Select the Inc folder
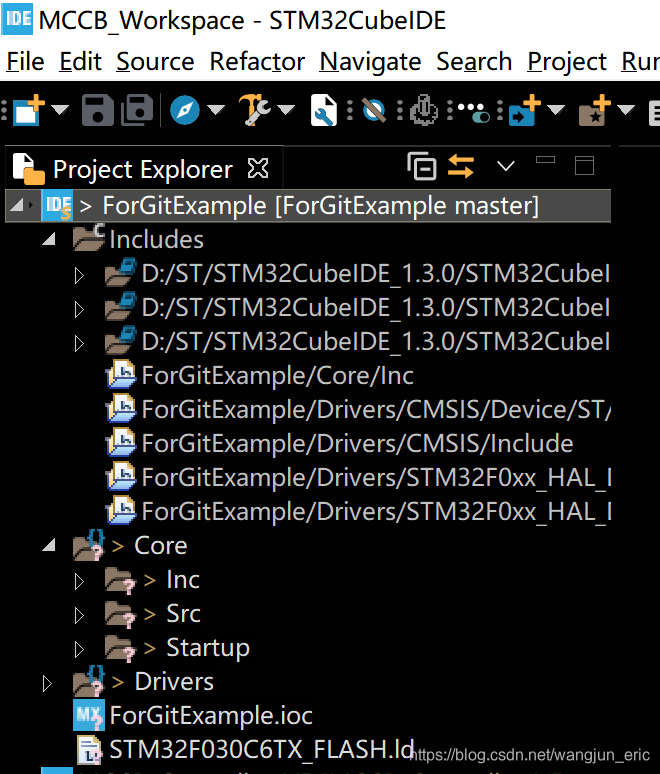The width and height of the screenshot is (660, 774). (x=183, y=580)
